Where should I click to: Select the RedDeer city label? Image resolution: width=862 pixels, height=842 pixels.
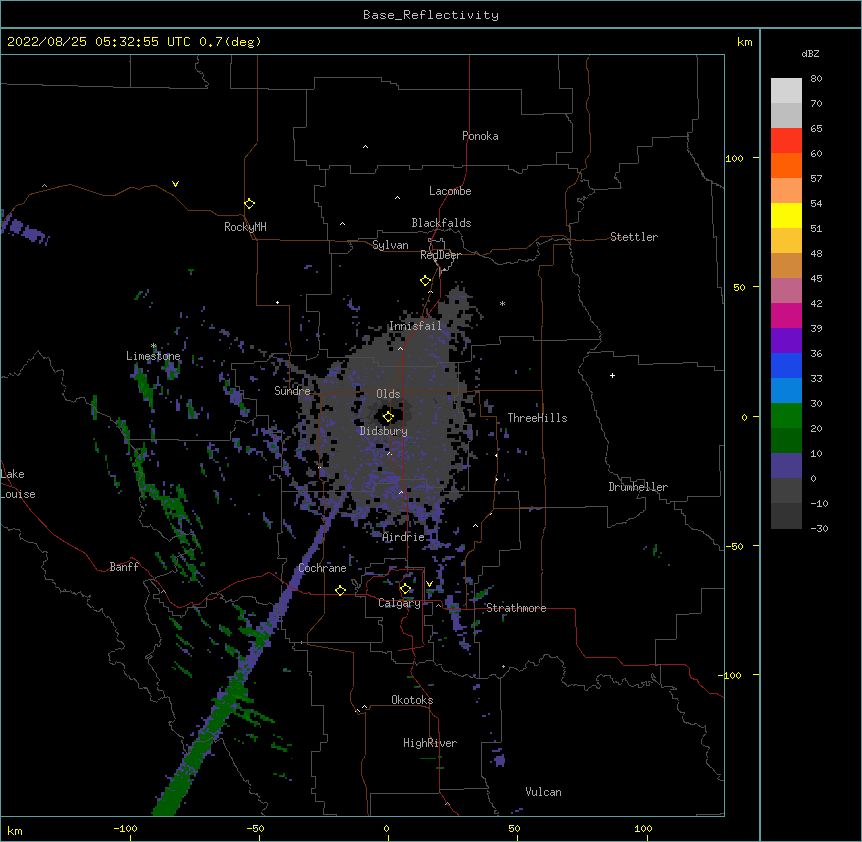pyautogui.click(x=440, y=255)
